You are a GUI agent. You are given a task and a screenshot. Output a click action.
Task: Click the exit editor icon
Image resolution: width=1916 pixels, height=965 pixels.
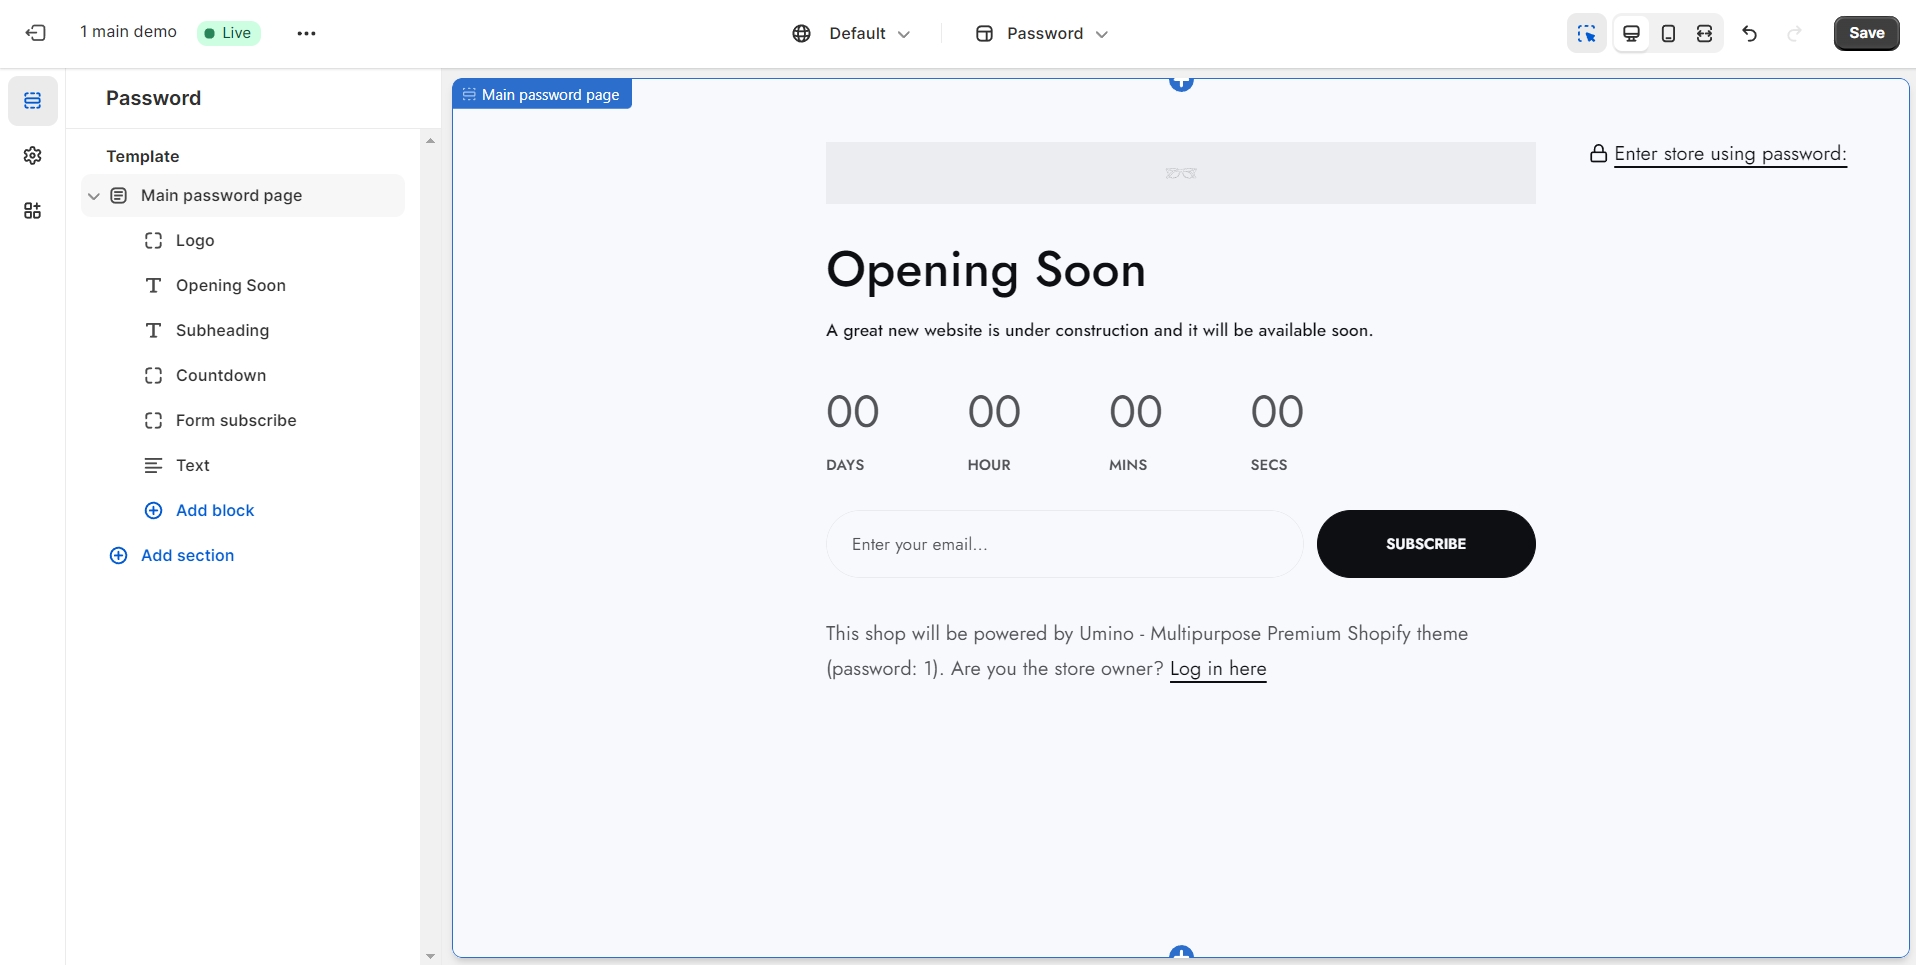[x=36, y=33]
